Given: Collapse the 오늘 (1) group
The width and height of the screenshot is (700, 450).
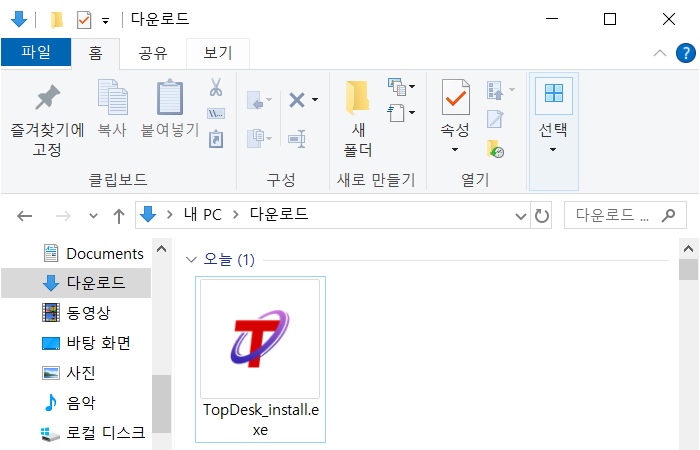Looking at the screenshot, I should point(191,259).
